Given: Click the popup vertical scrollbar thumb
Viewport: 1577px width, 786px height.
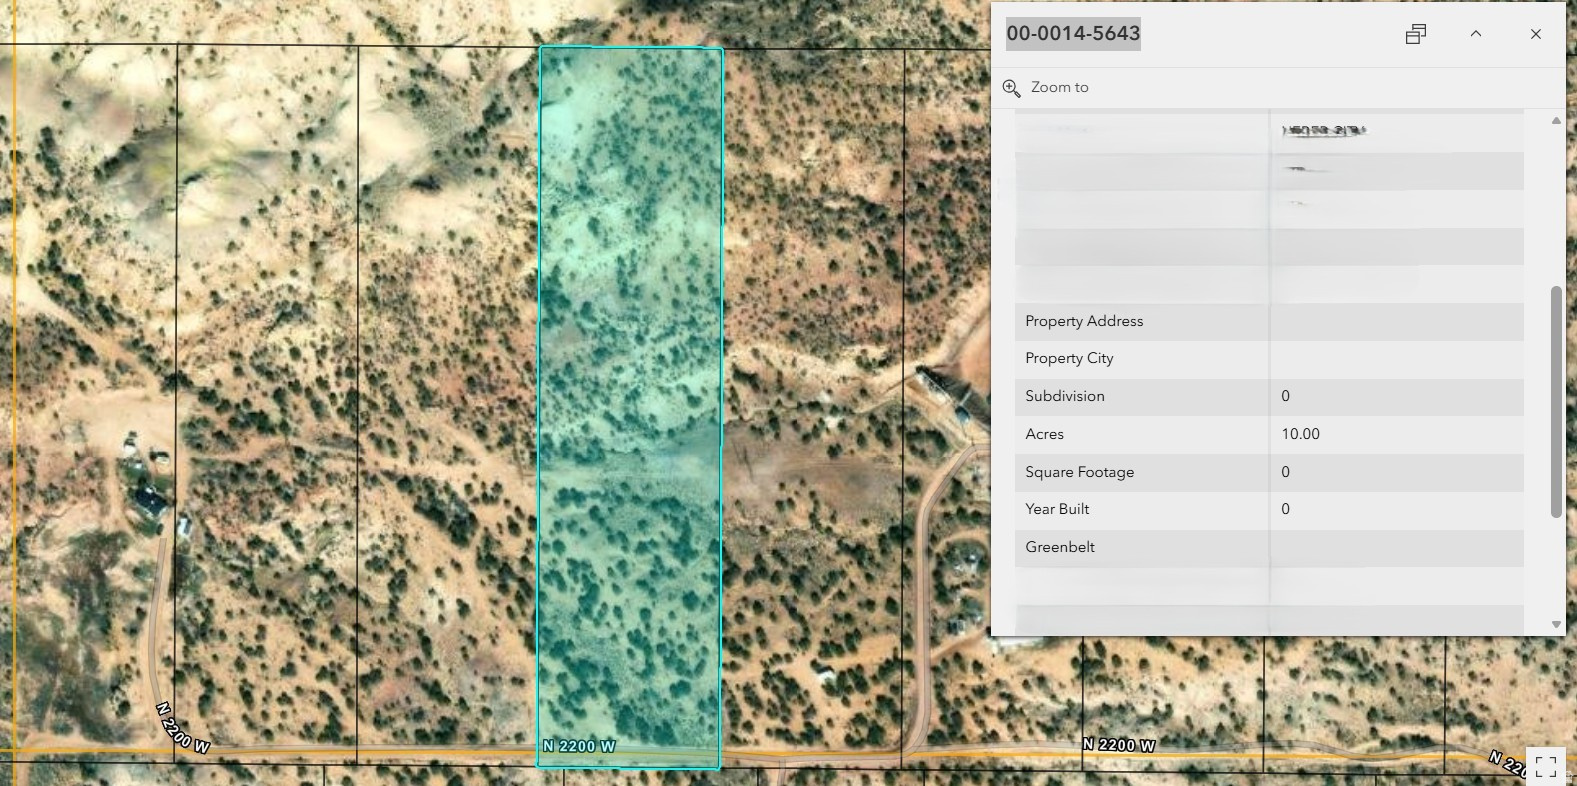Looking at the screenshot, I should click(1555, 400).
